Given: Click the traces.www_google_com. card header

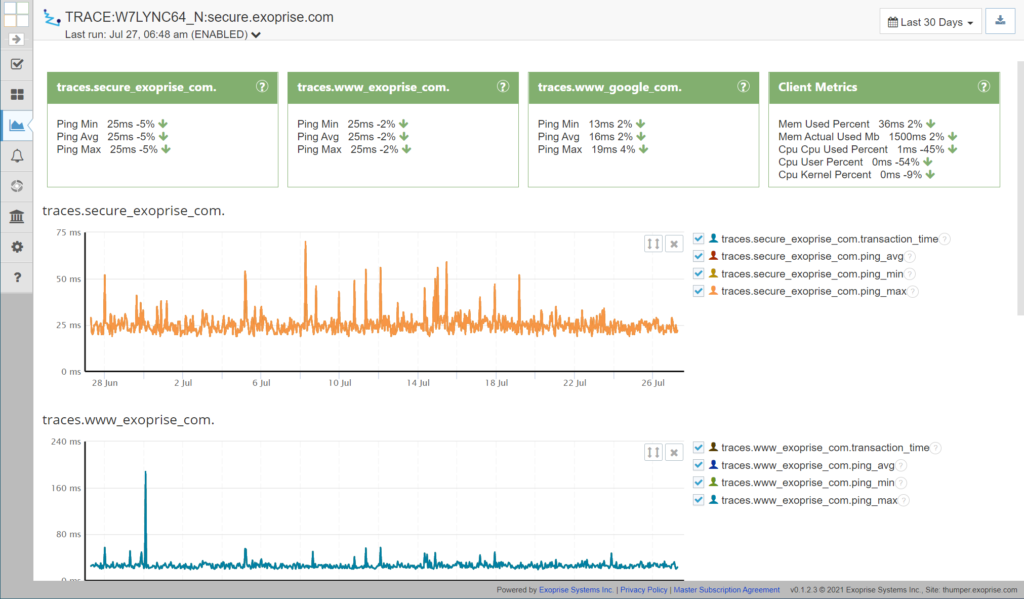Looking at the screenshot, I should pyautogui.click(x=643, y=88).
